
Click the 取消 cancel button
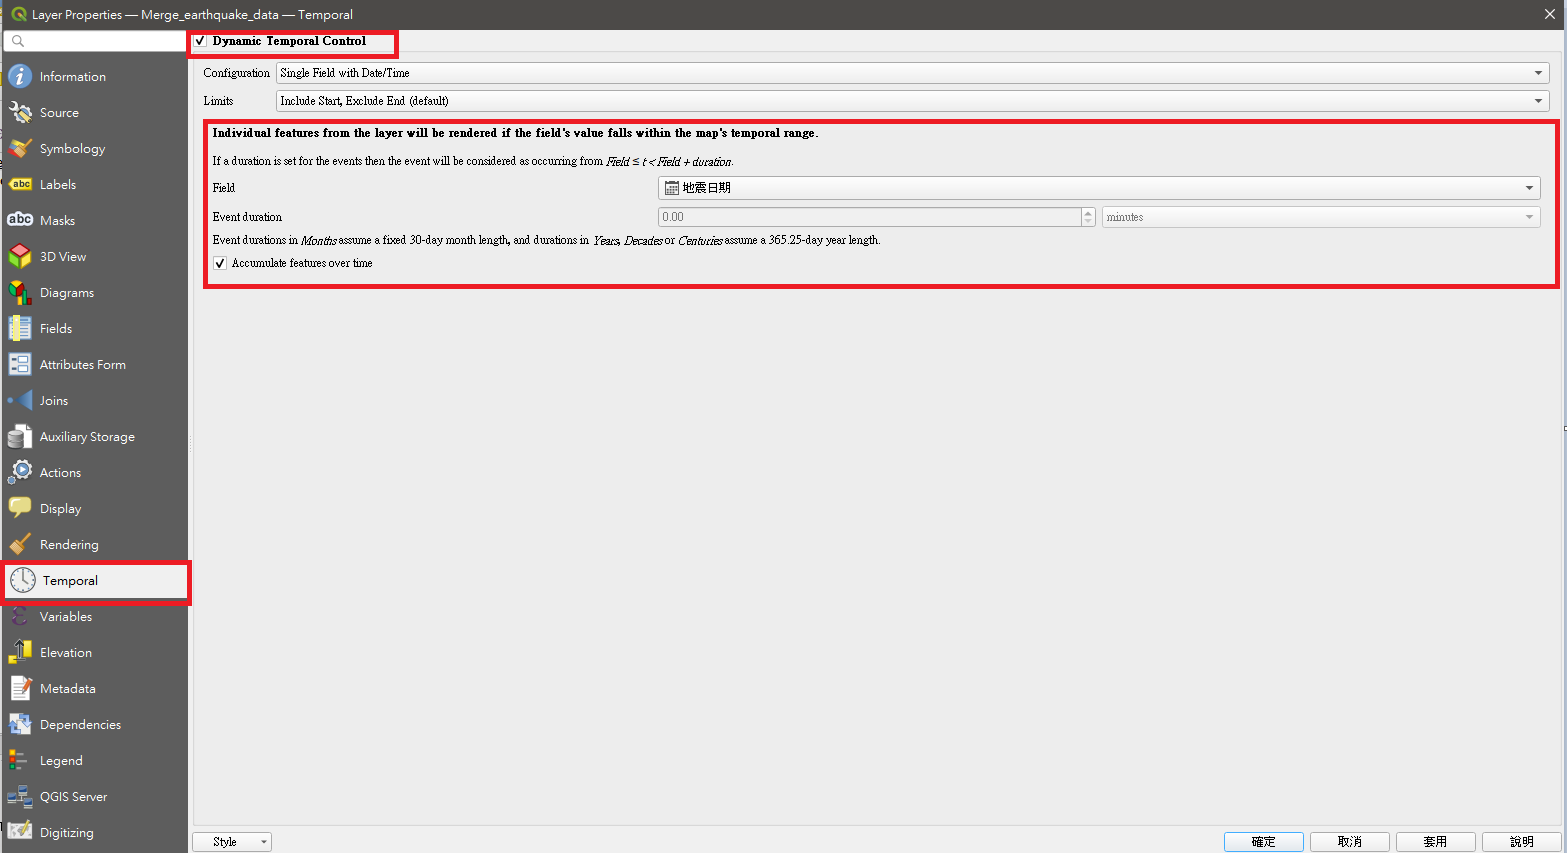(x=1349, y=842)
